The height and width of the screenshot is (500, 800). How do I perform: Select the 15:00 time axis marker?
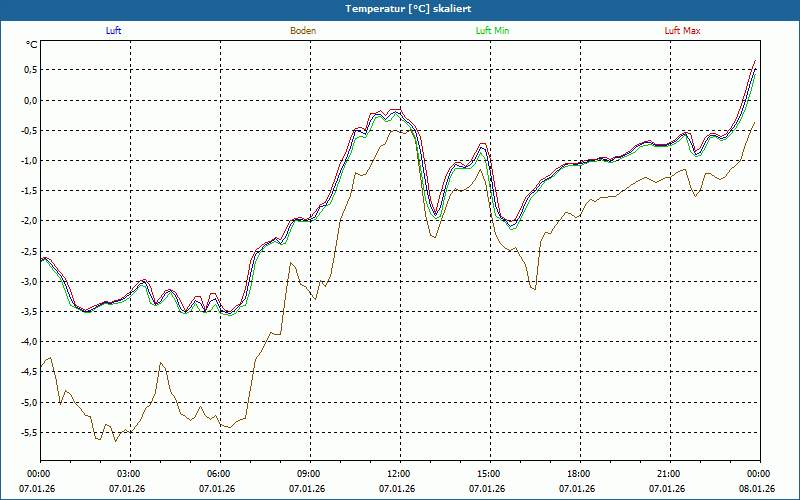pos(489,474)
